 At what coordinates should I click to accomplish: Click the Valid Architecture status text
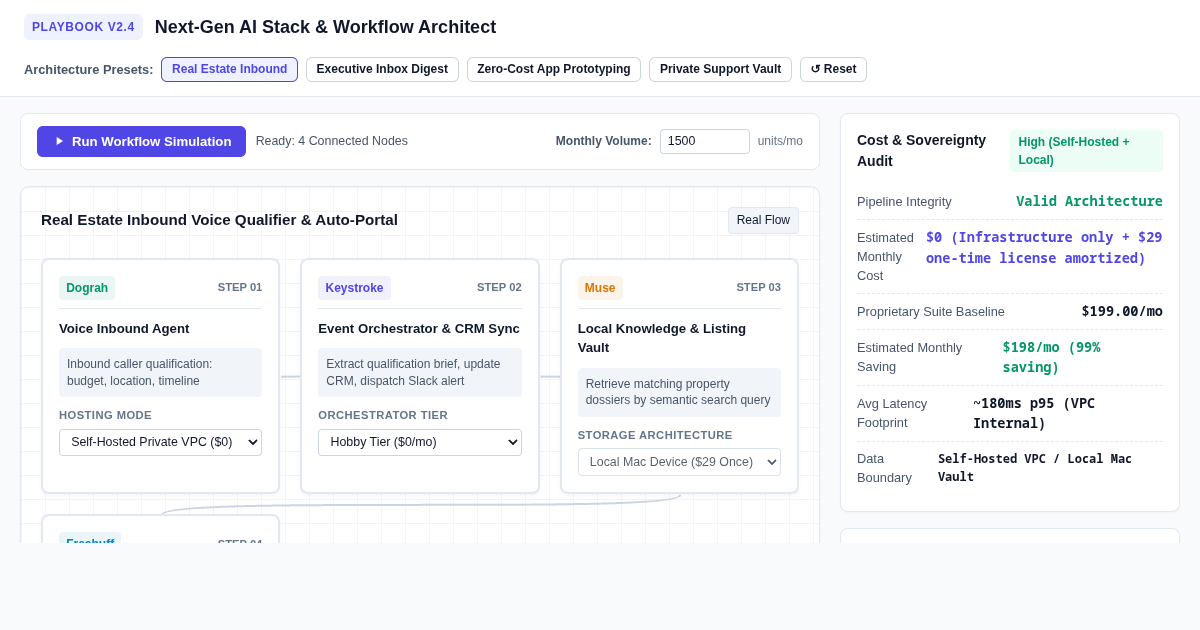[x=1089, y=201]
